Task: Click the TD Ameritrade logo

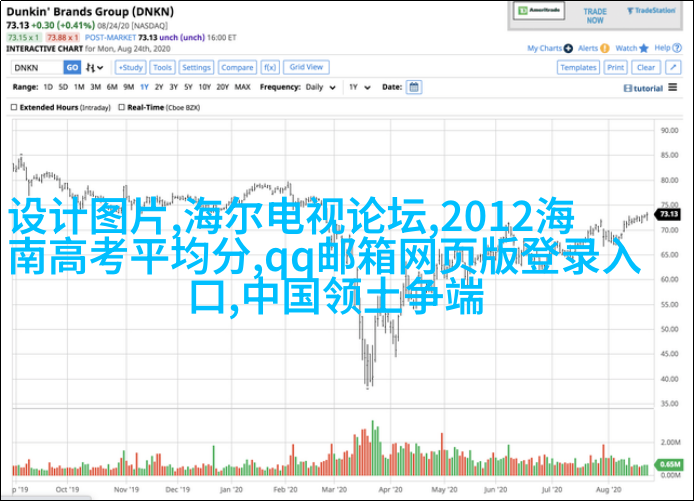Action: click(x=539, y=11)
